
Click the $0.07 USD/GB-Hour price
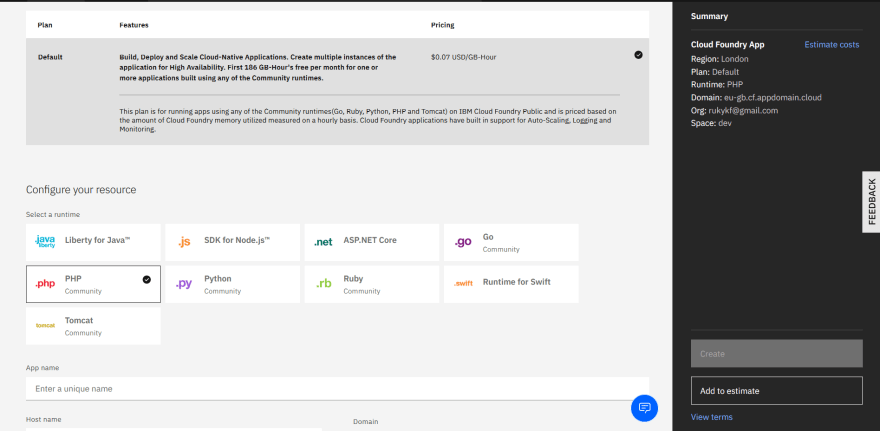coord(464,57)
